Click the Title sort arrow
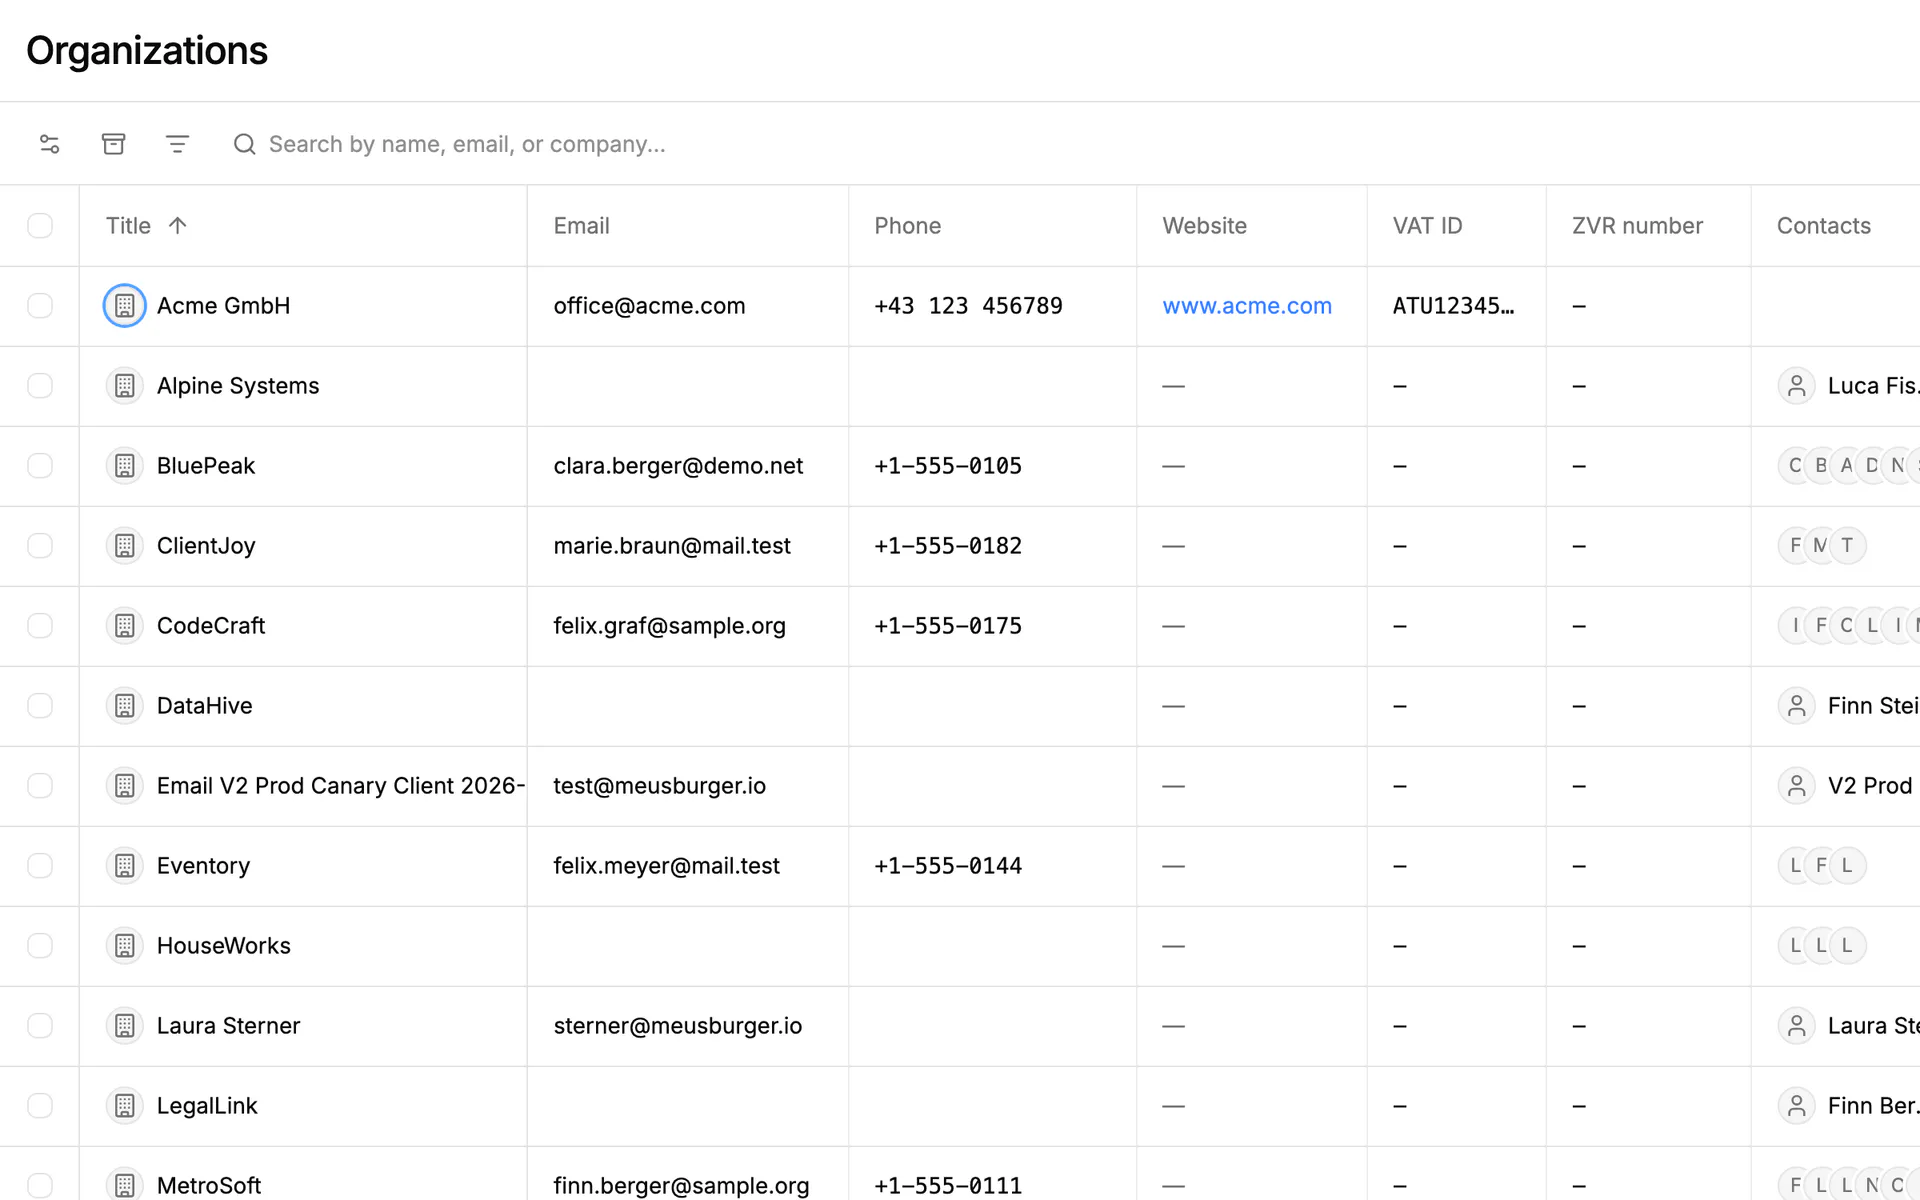 point(178,226)
